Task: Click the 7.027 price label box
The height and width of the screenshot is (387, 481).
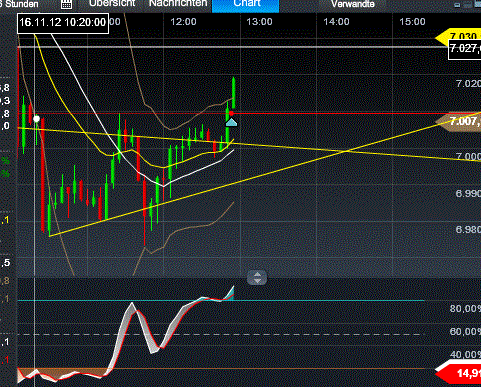Action: pos(465,49)
